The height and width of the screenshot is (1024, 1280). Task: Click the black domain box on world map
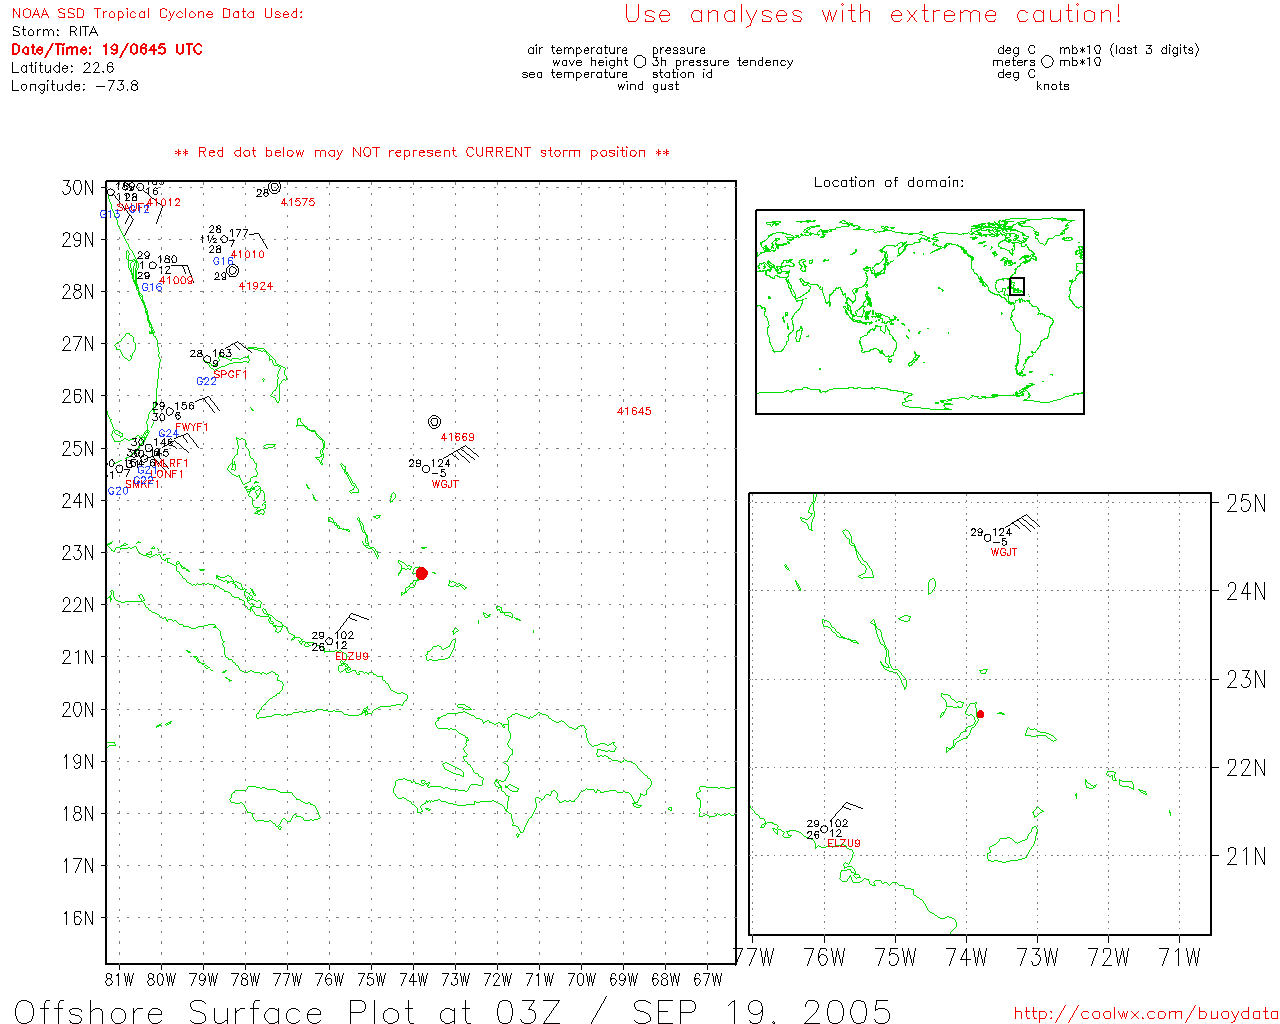point(1017,286)
